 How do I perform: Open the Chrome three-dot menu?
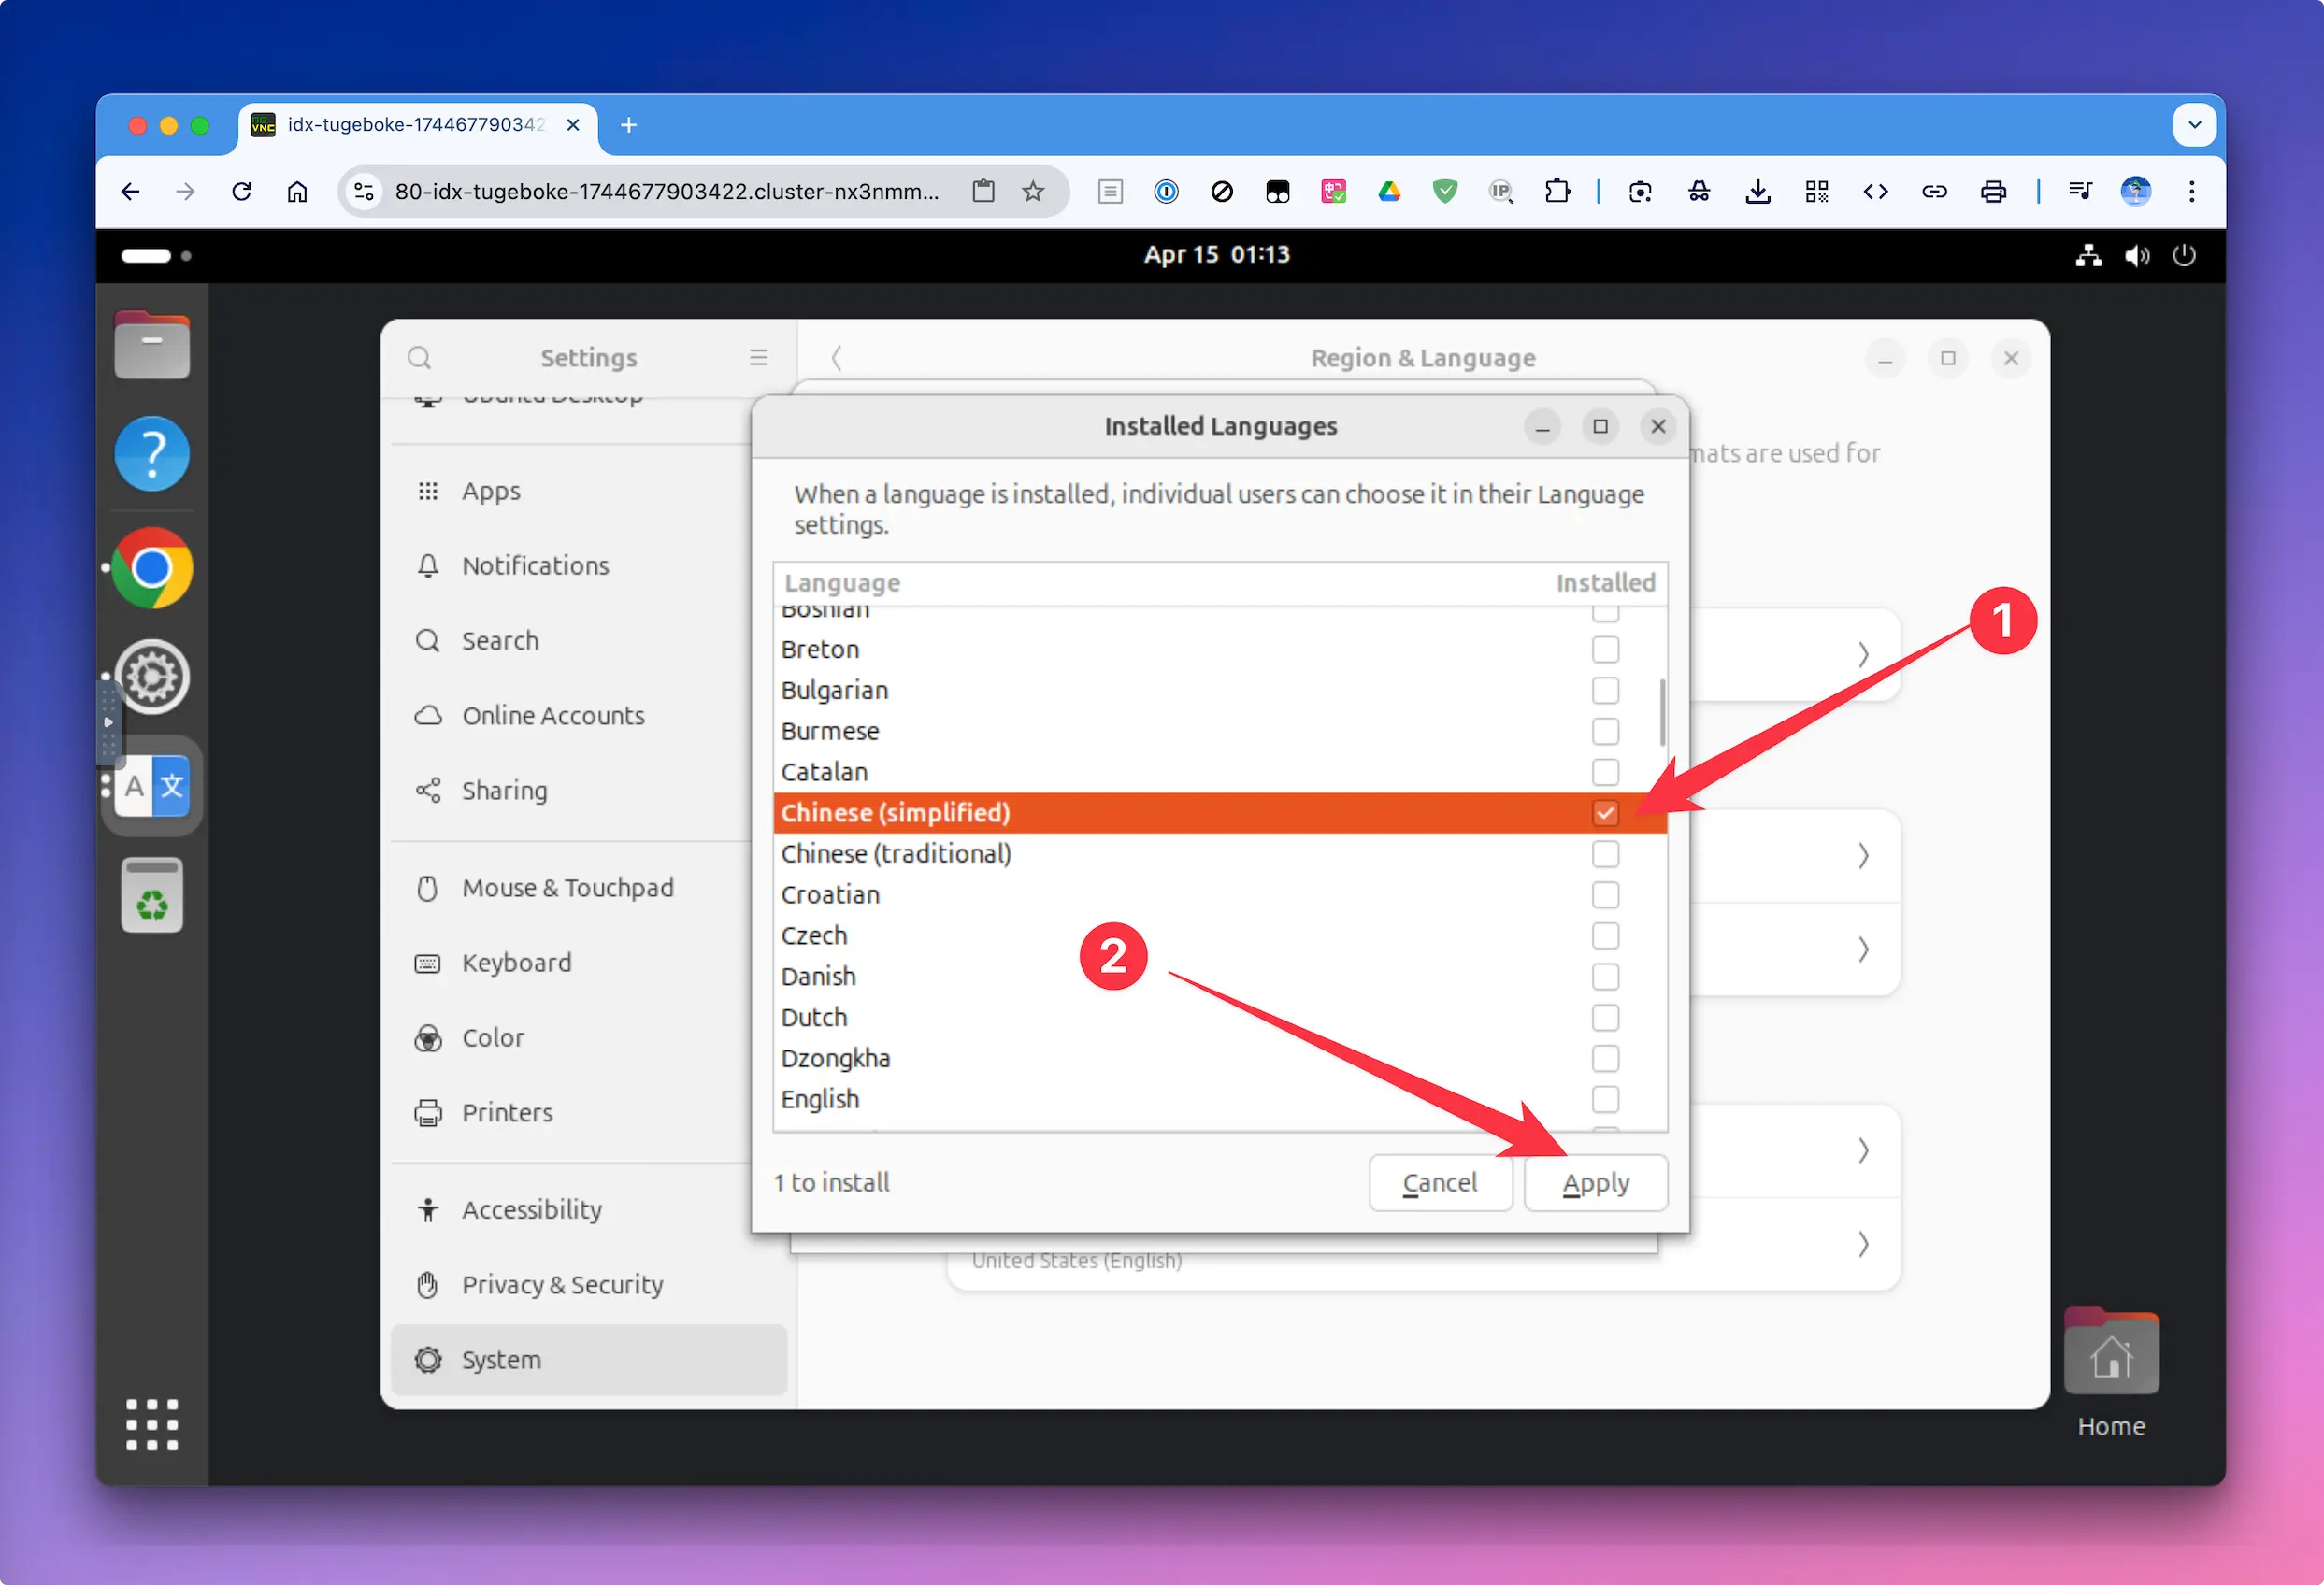coord(2191,191)
